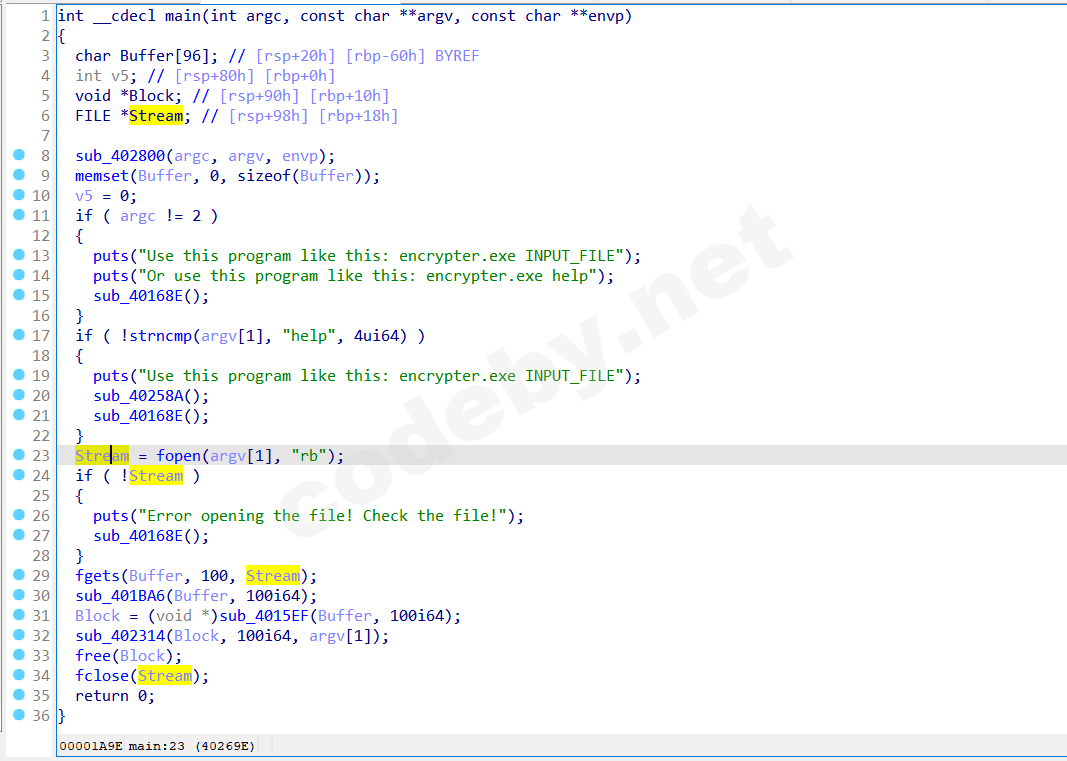Click the strncmp call on line 17
The image size is (1067, 761).
coord(160,336)
